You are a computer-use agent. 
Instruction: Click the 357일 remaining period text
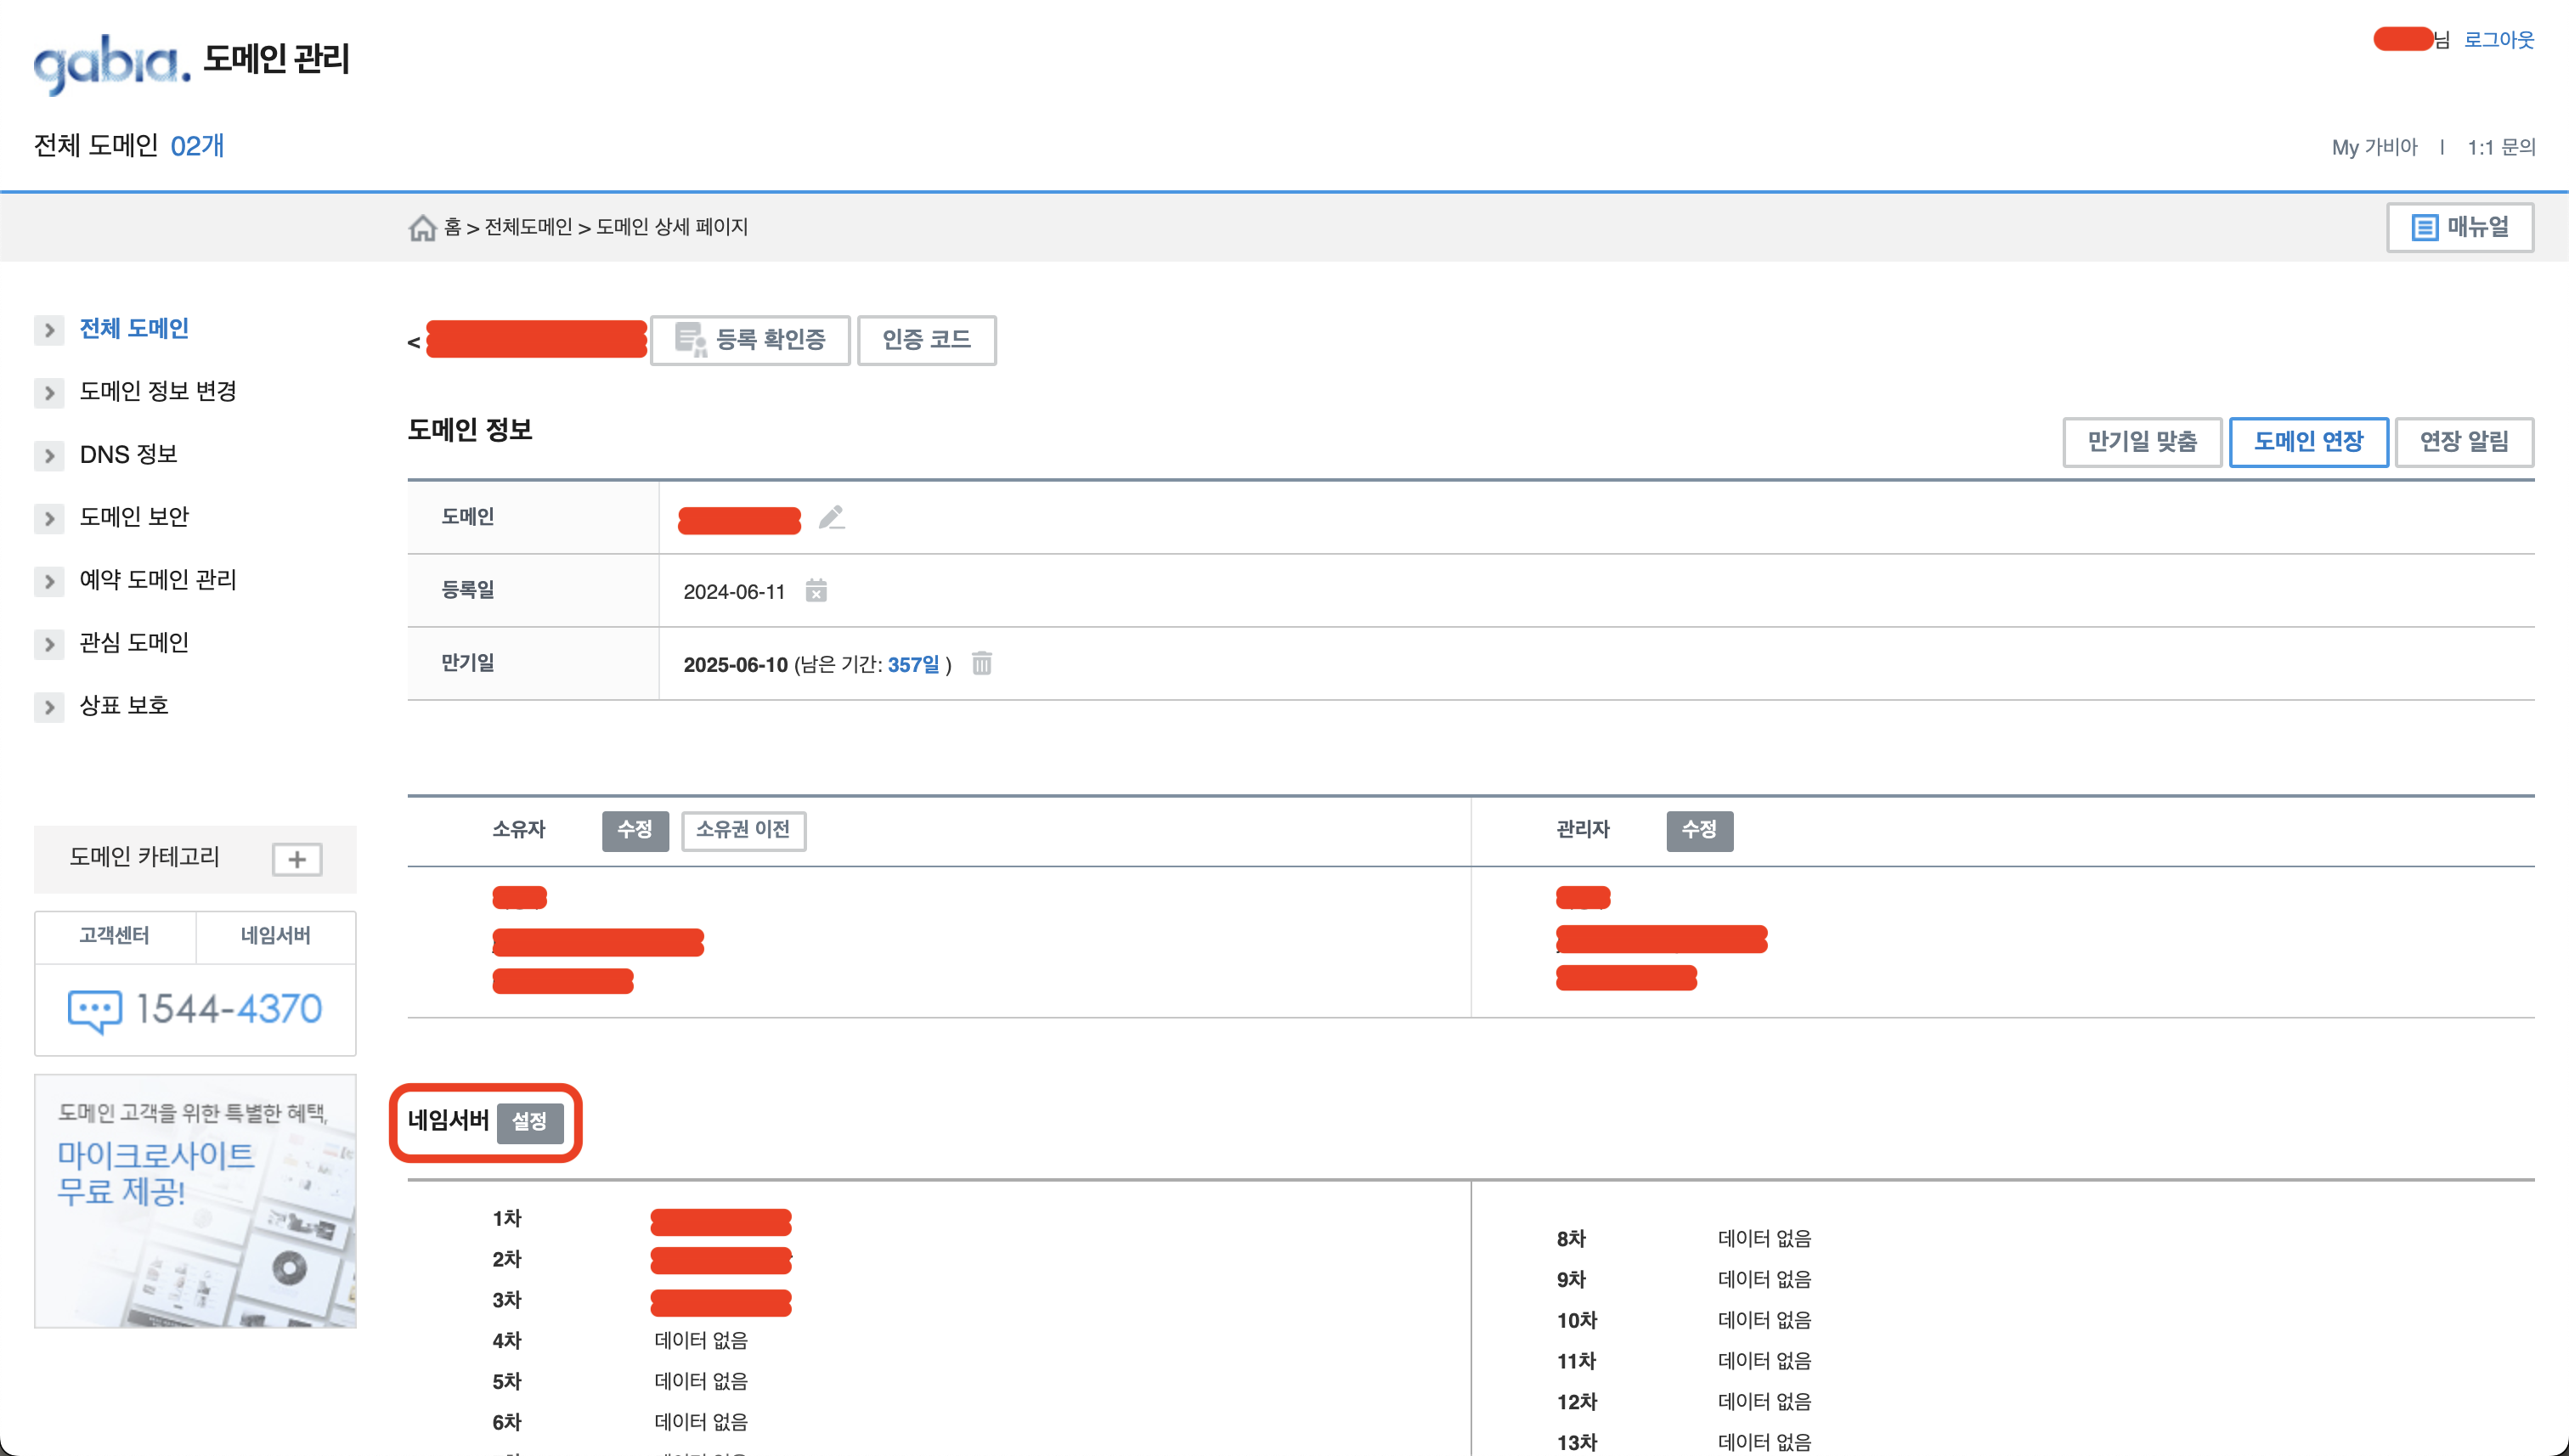click(x=914, y=665)
